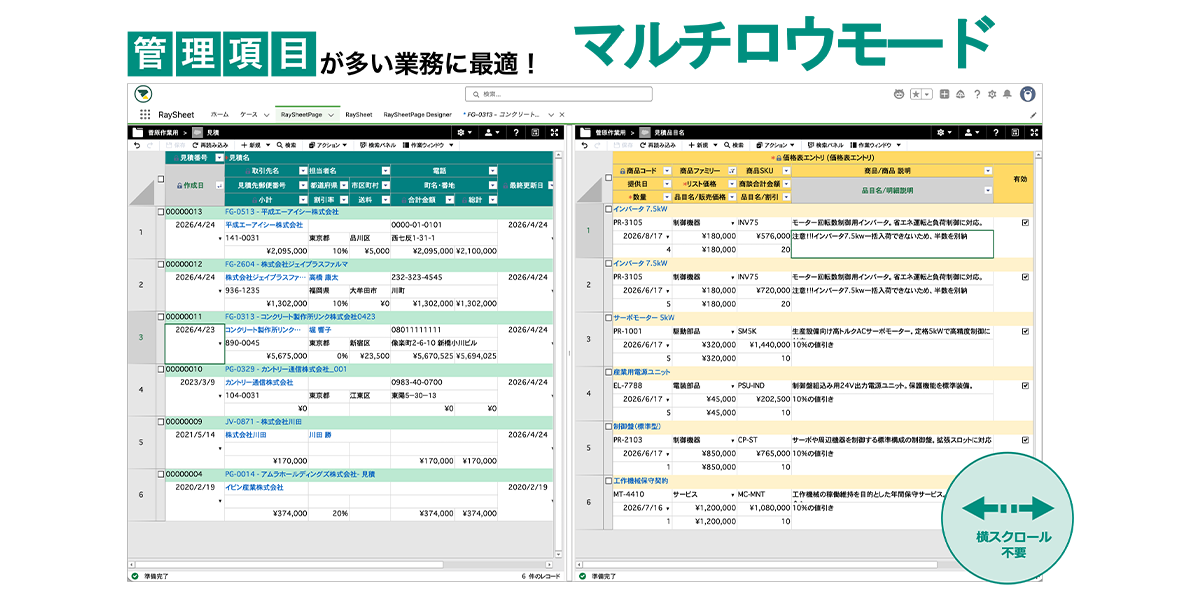Select the FG-0313 コンクリート tab

pyautogui.click(x=503, y=115)
